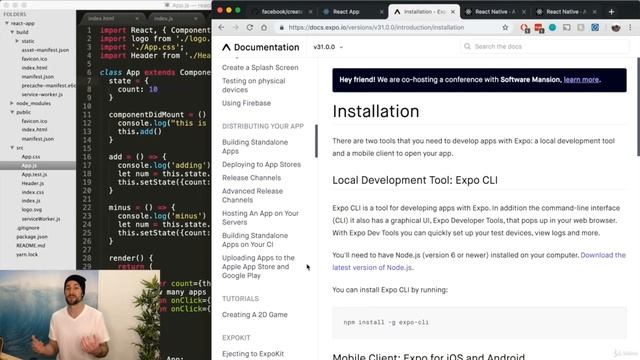Screen dimensions: 640x360
Task: Open 'Deploying to App Stores' sidebar link
Action: pyautogui.click(x=261, y=164)
